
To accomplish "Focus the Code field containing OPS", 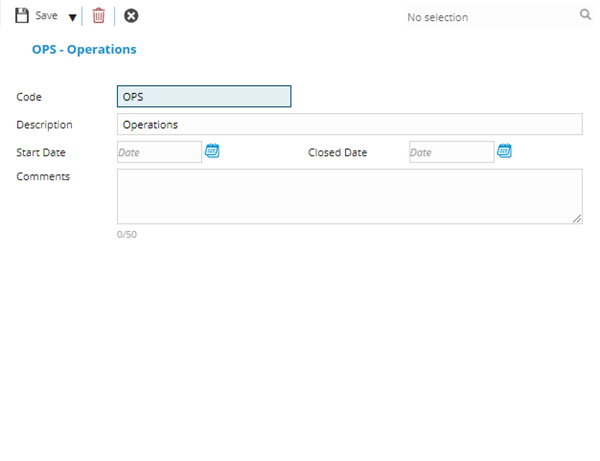I will pos(204,97).
